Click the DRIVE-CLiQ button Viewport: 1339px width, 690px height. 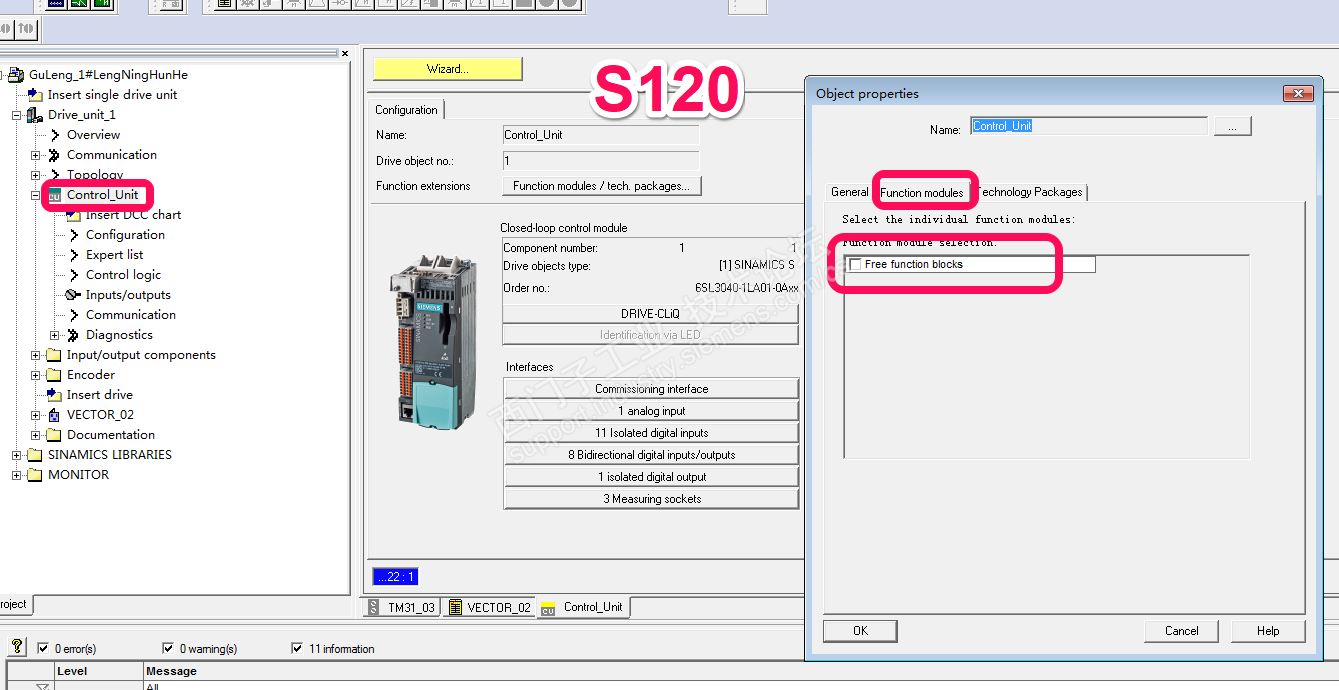[651, 313]
